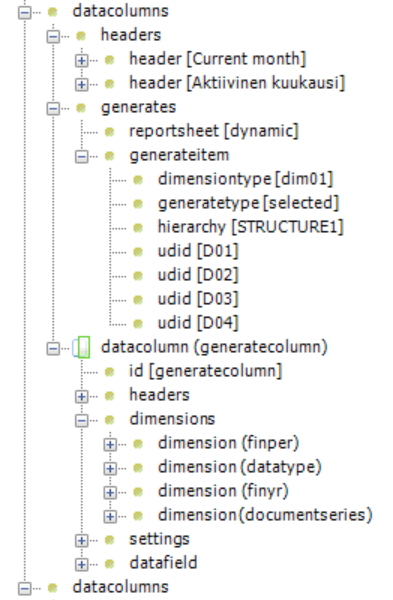This screenshot has width=393, height=600.
Task: Click the bullet icon beside datafield
Action: (109, 564)
